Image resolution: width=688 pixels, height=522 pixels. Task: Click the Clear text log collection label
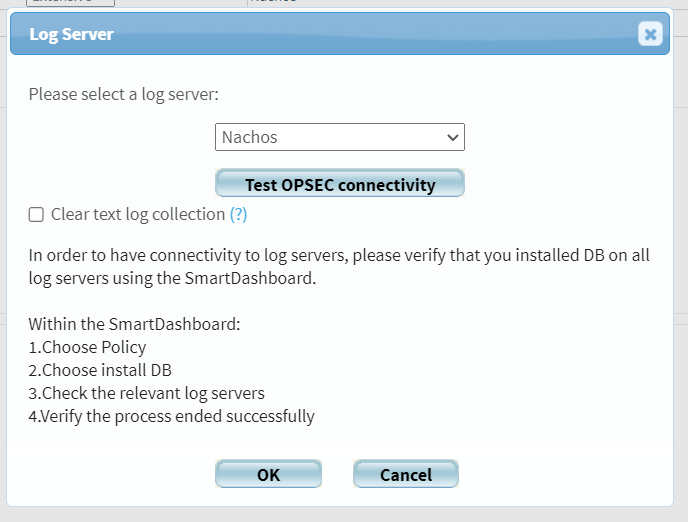pyautogui.click(x=138, y=214)
